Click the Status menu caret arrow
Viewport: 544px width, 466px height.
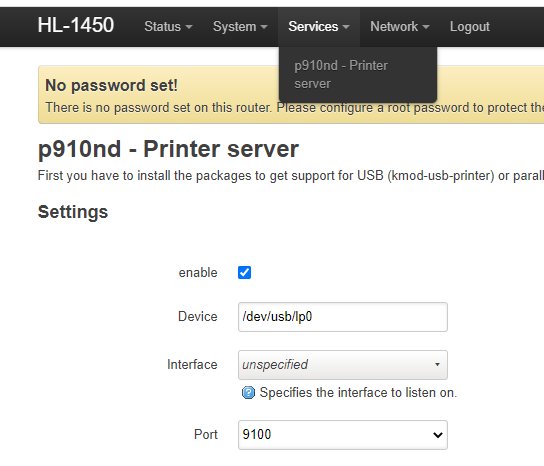coord(189,27)
